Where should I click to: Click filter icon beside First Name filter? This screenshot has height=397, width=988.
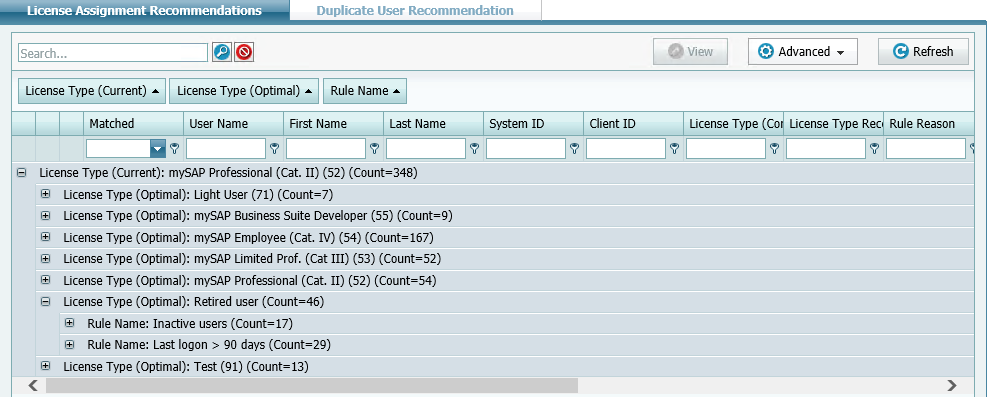pyautogui.click(x=375, y=149)
